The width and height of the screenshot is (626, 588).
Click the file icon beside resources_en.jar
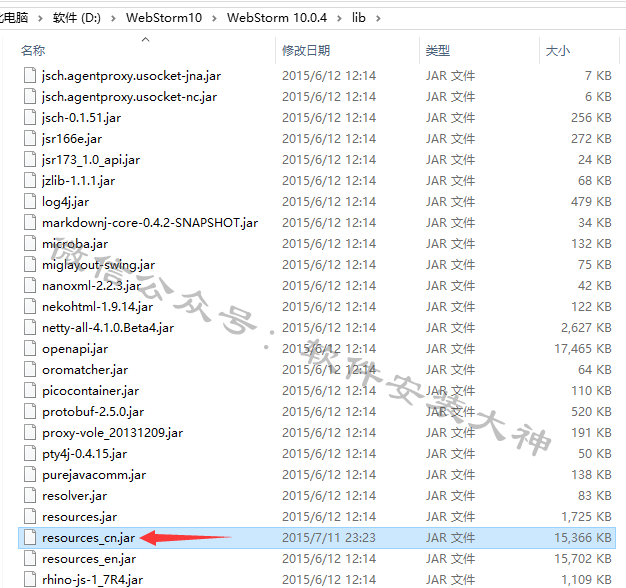point(30,559)
